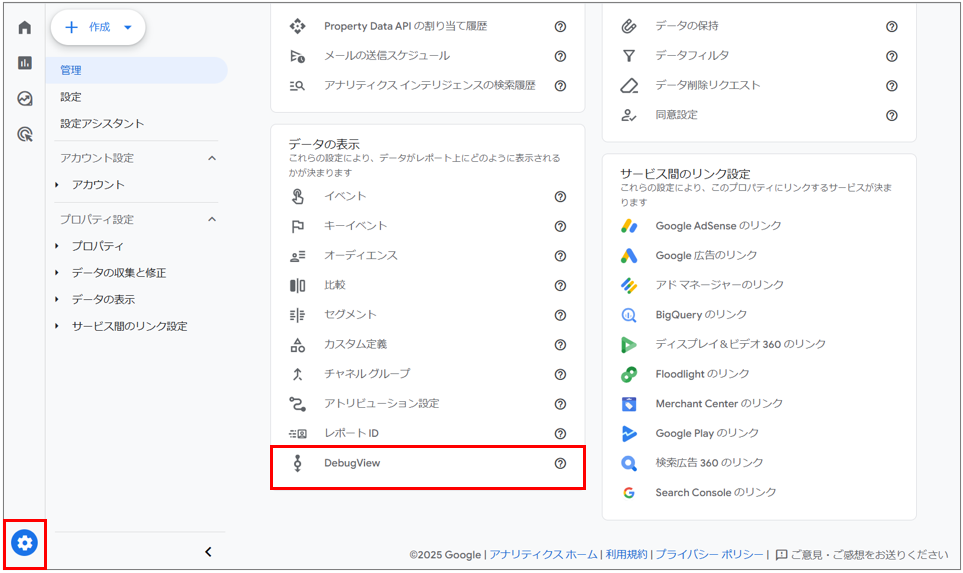
Task: Expand the データの表示 tree arrow in sidebar
Action: click(57, 299)
